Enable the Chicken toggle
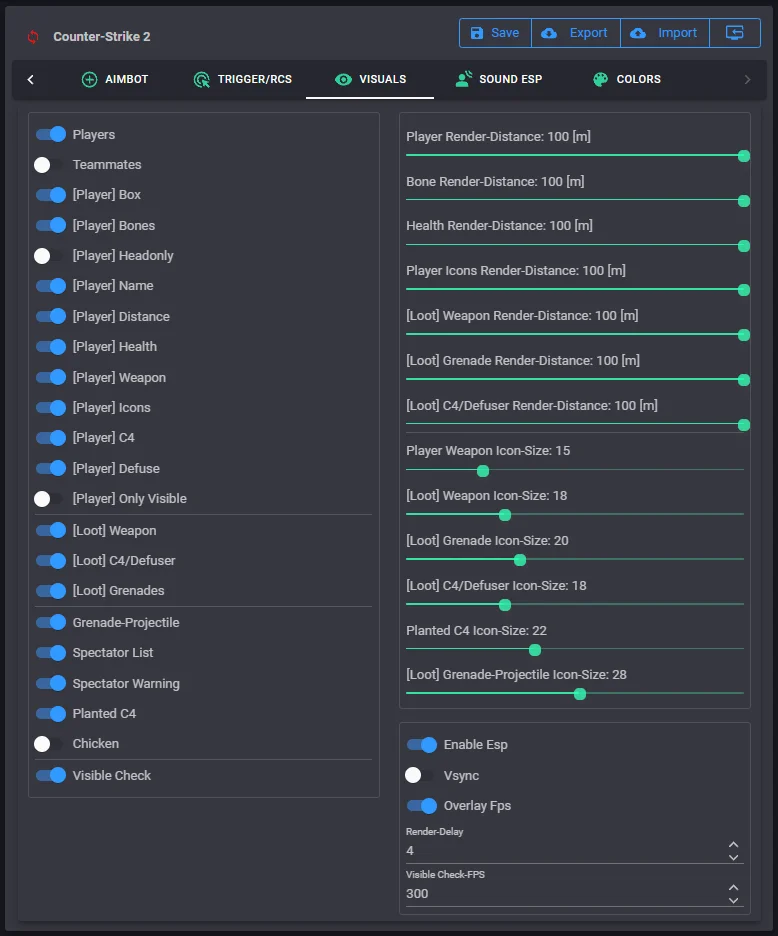This screenshot has width=778, height=936. pyautogui.click(x=49, y=744)
